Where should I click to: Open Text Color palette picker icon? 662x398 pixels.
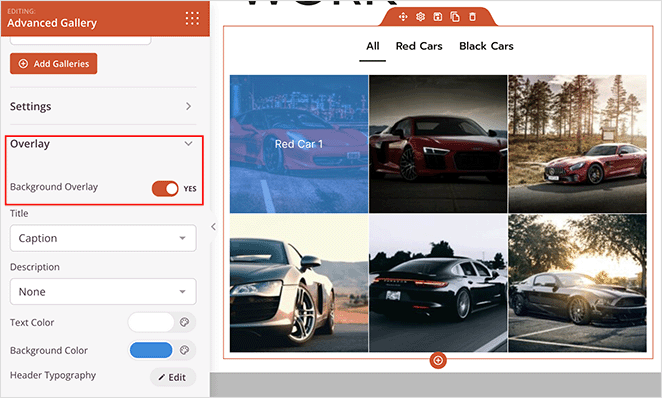point(184,322)
